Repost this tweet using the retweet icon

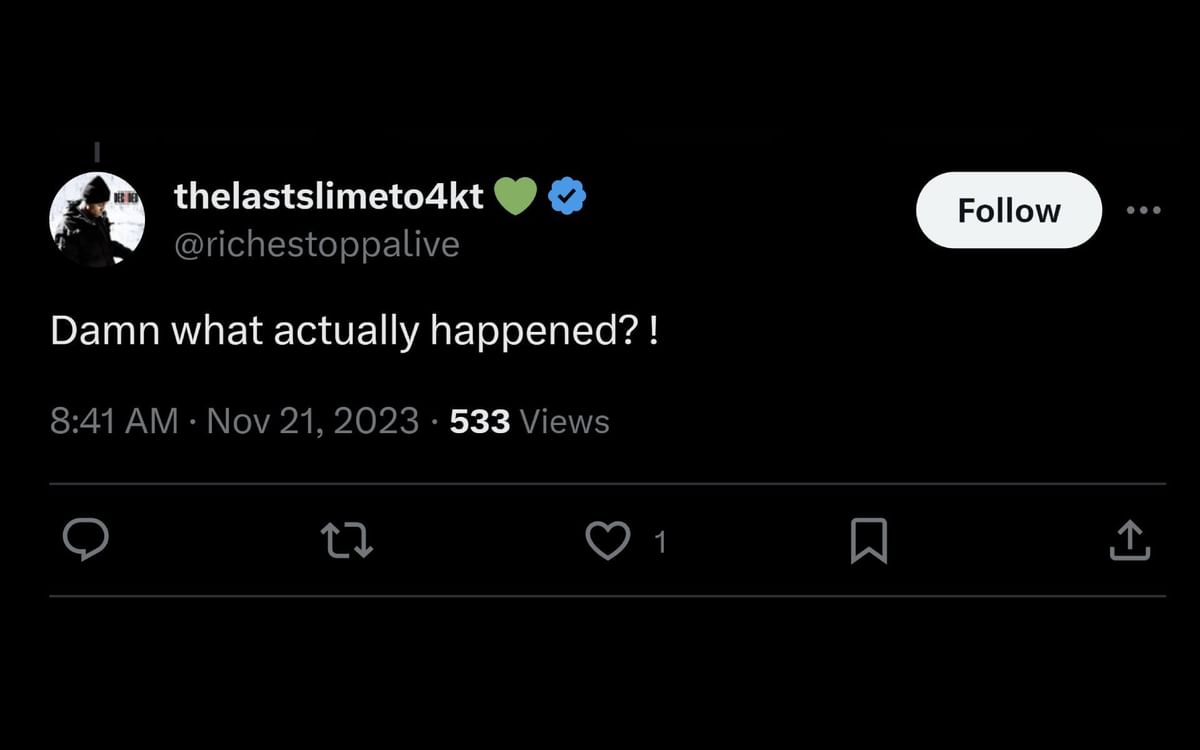pos(346,541)
